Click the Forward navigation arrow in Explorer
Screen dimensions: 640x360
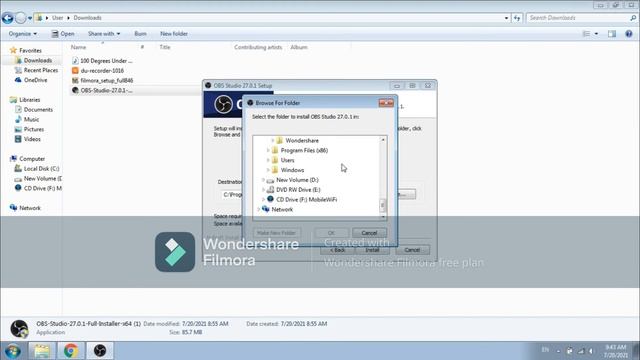tap(20, 18)
